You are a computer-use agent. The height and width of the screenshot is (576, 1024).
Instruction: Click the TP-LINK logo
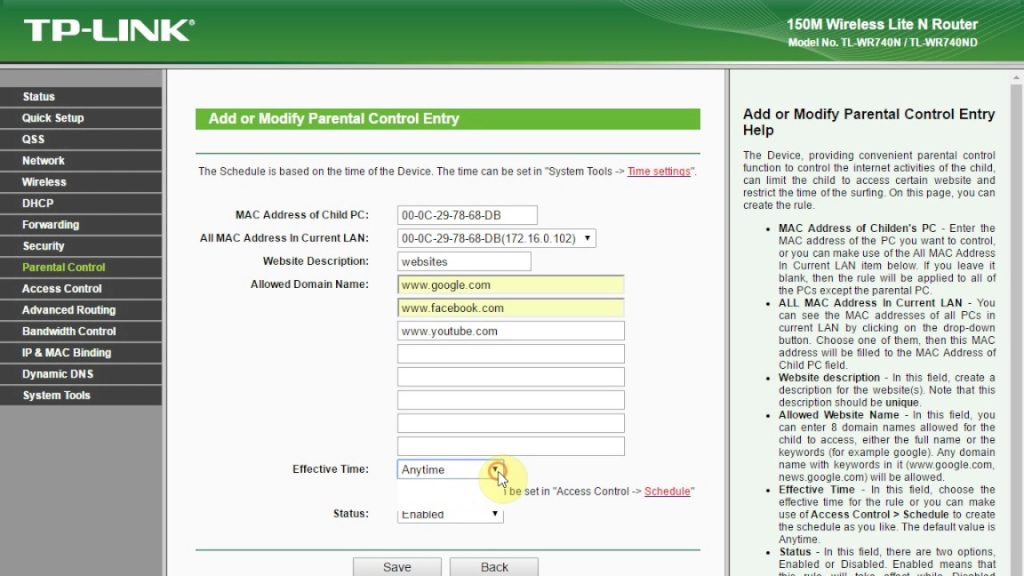109,31
